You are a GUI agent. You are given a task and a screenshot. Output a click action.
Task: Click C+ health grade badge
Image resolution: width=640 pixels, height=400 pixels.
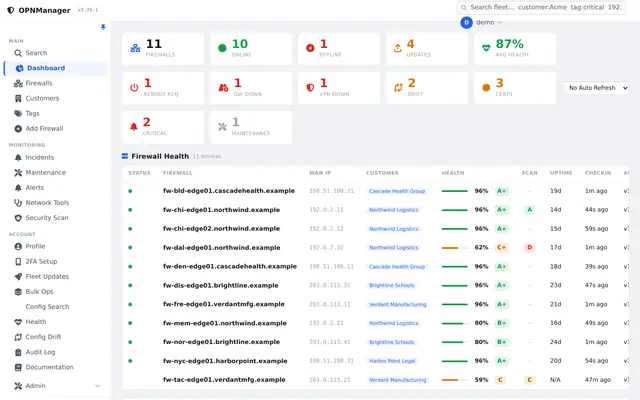click(501, 247)
